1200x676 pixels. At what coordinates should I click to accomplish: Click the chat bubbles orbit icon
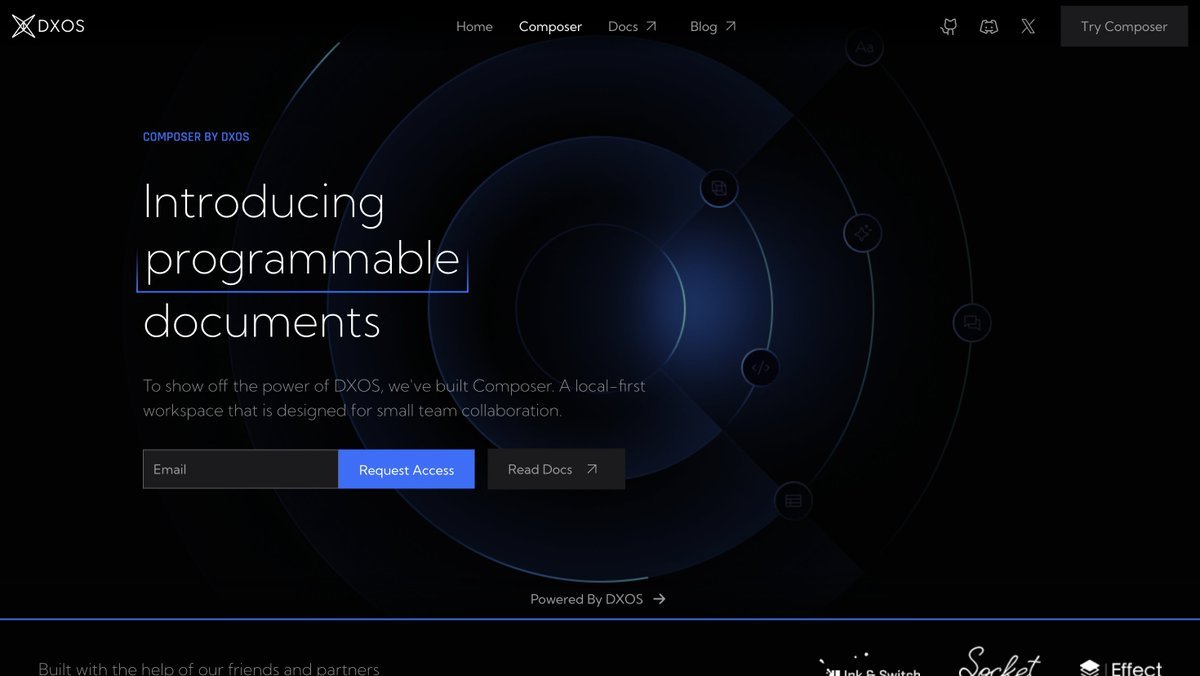click(x=971, y=323)
